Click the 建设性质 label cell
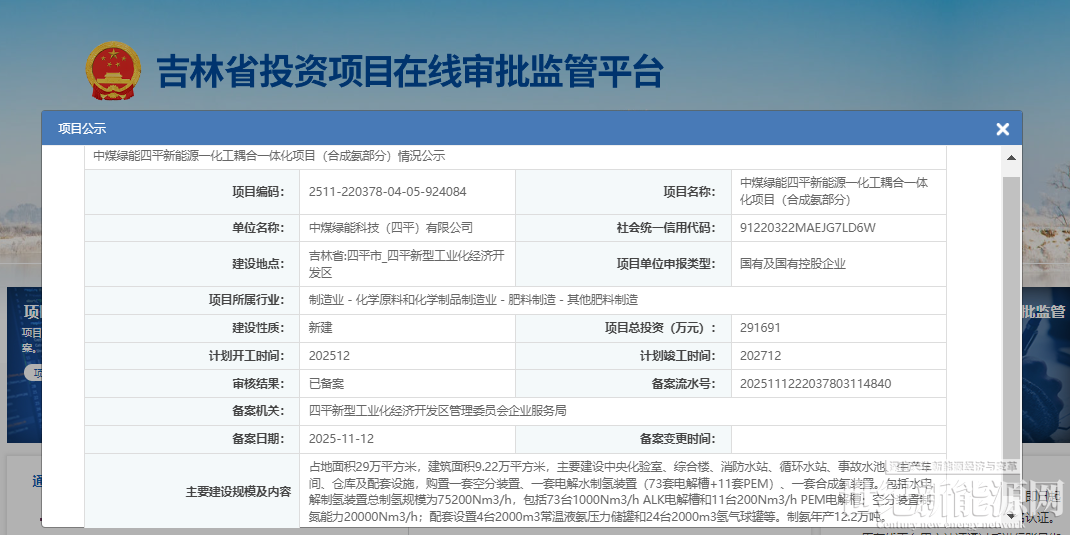Image resolution: width=1070 pixels, height=535 pixels. click(x=192, y=328)
